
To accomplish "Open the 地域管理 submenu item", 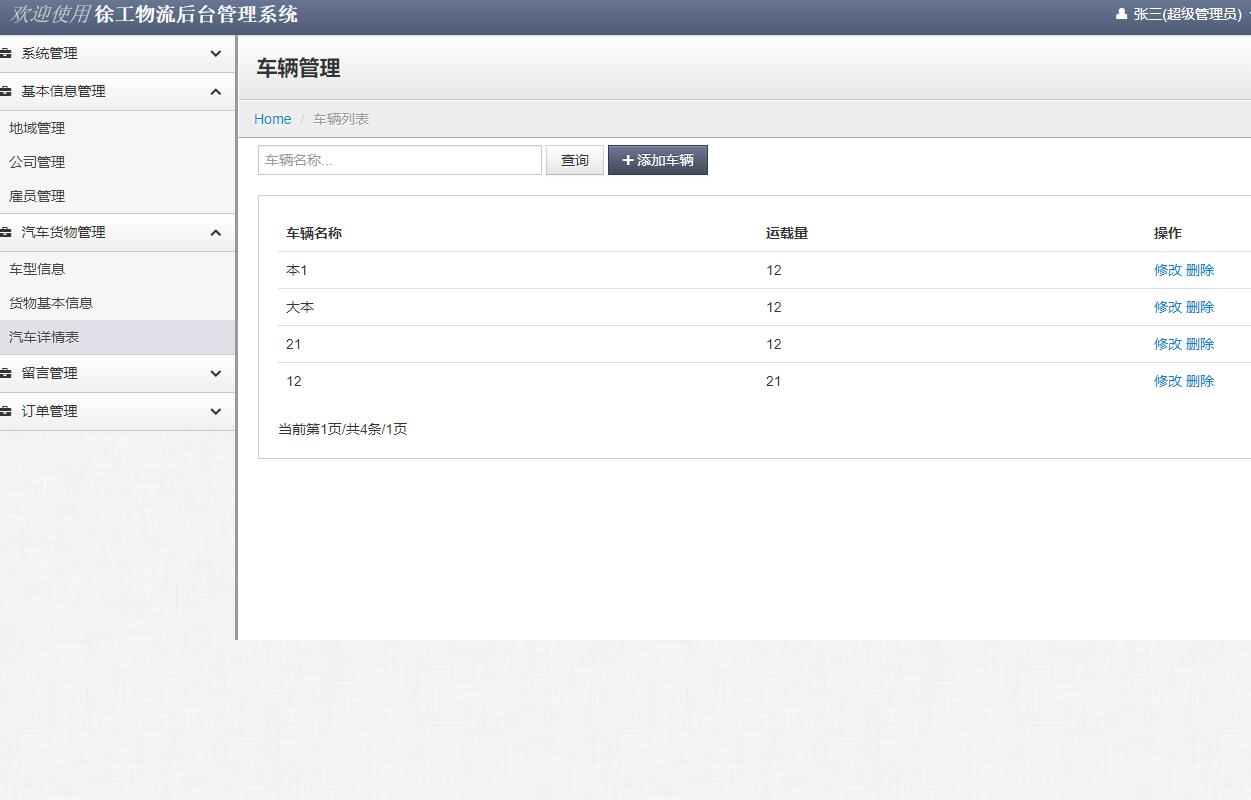I will click(x=37, y=128).
